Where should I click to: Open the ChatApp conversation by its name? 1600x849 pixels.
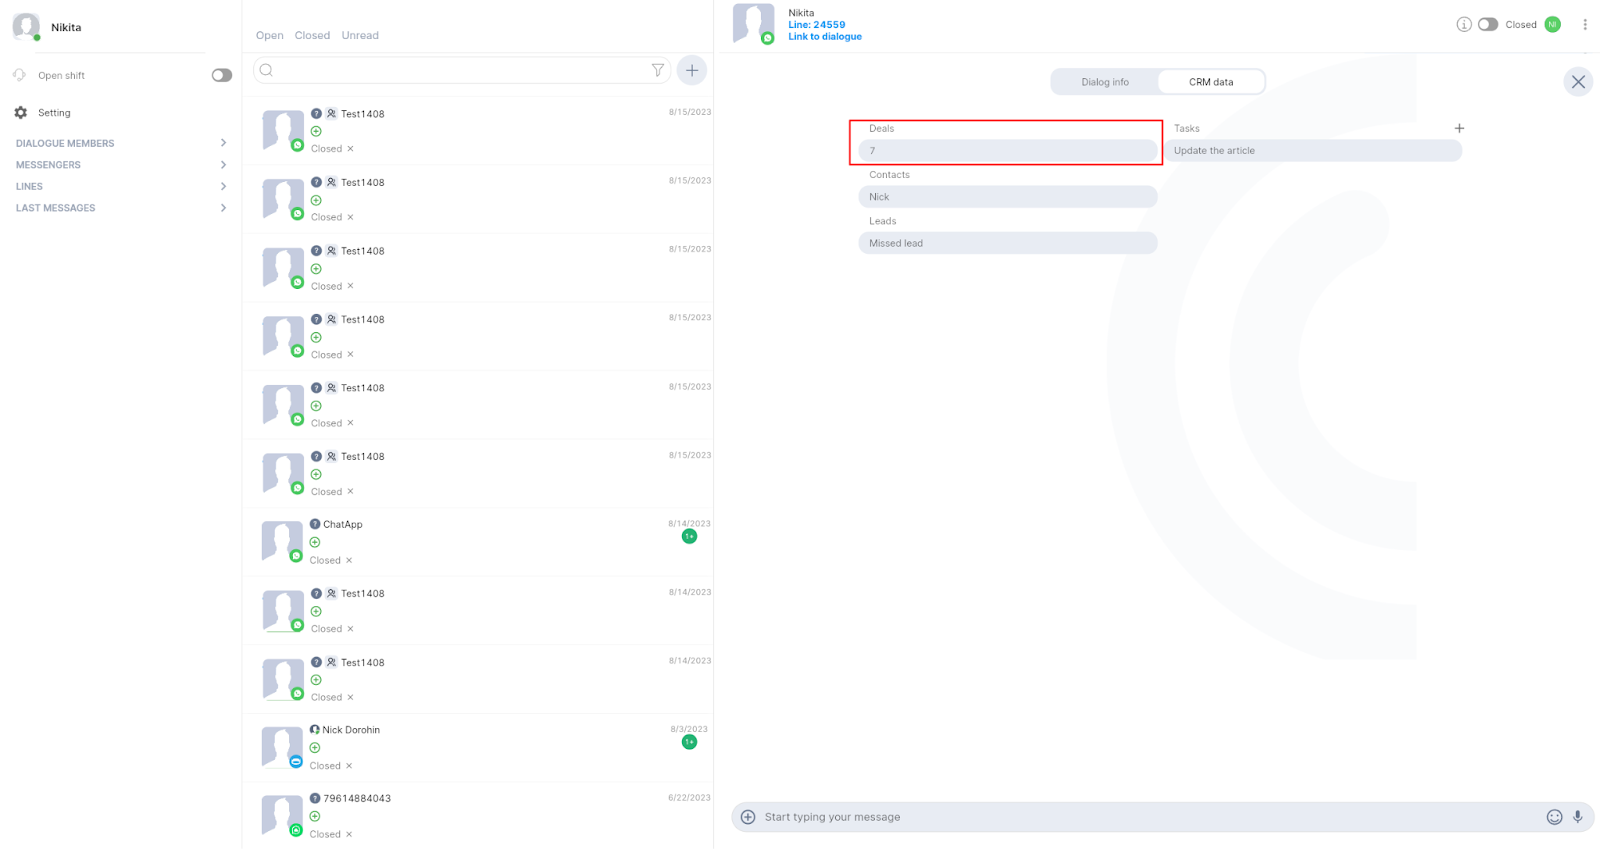point(343,524)
